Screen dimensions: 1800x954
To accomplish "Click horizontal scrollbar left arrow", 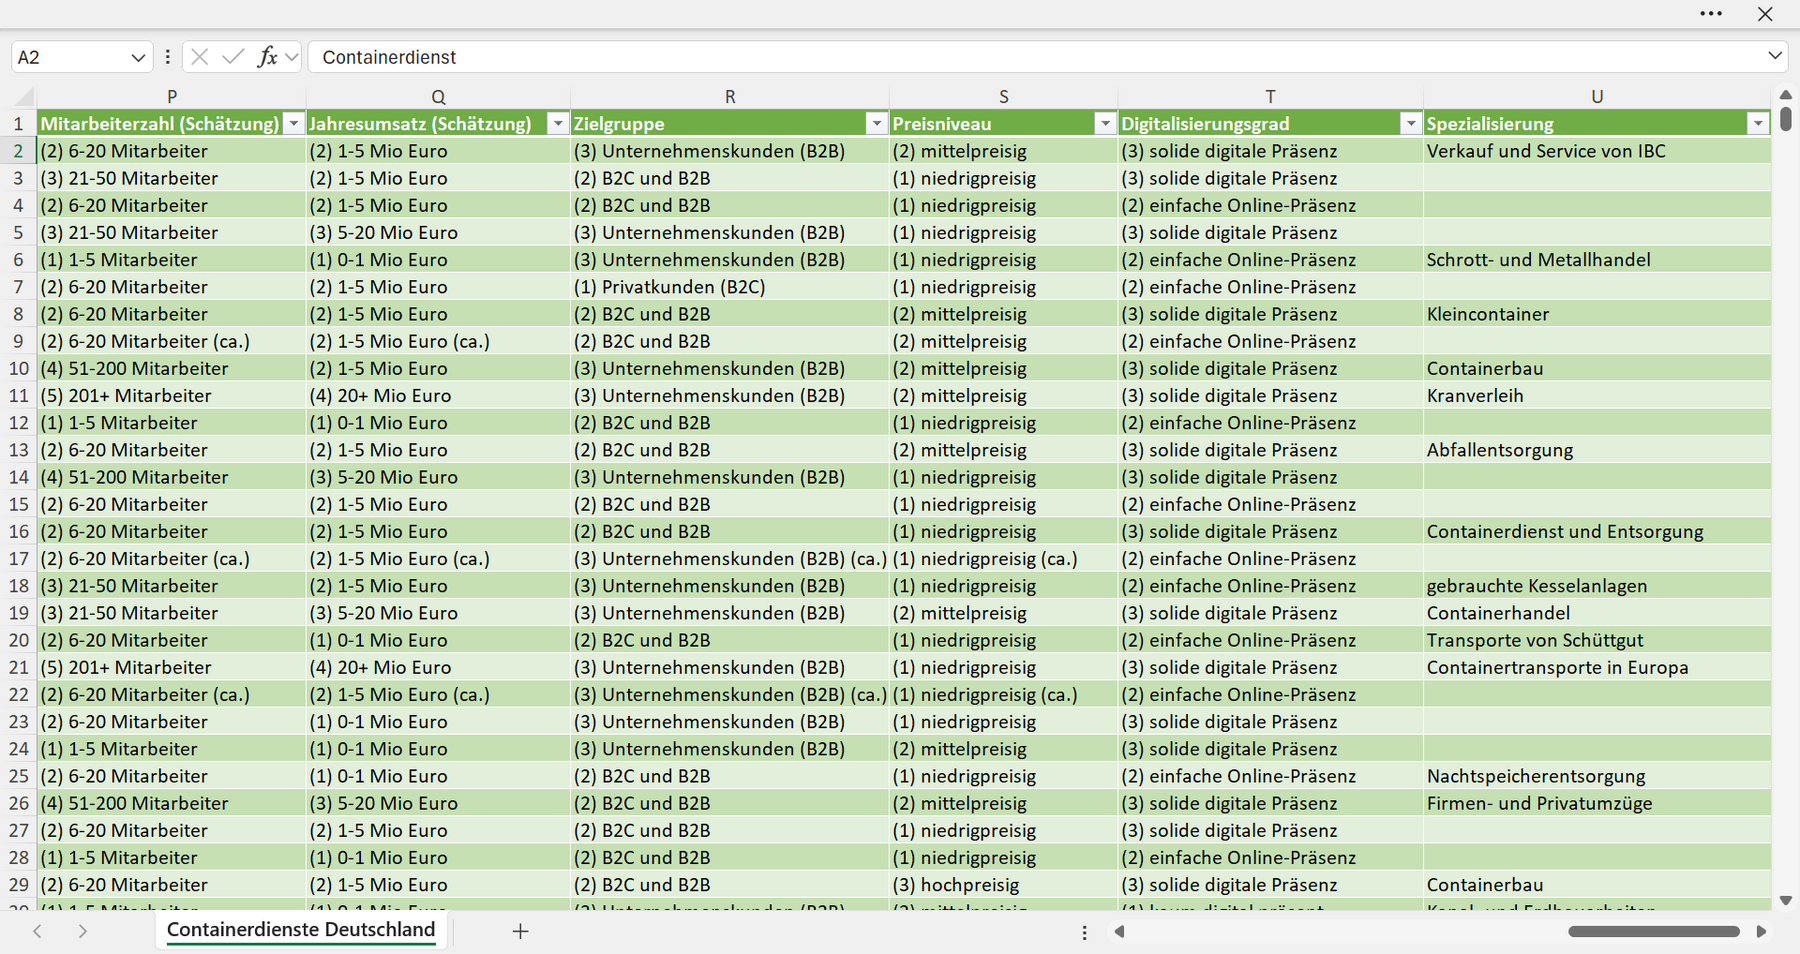I will pos(1119,932).
